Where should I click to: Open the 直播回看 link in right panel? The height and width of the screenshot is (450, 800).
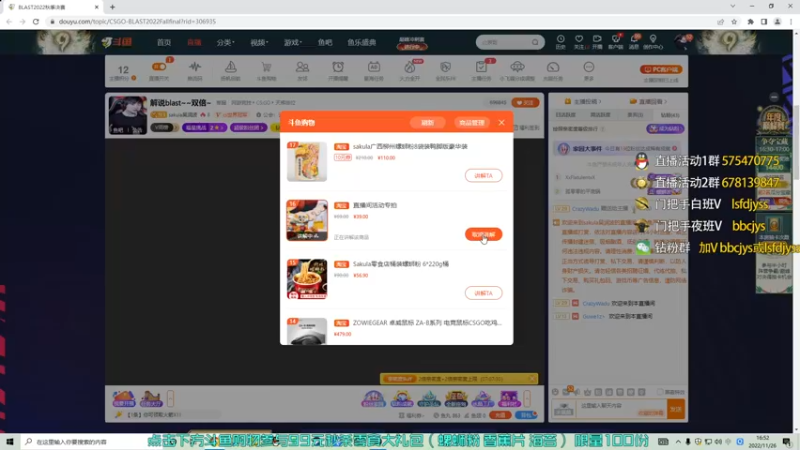coord(648,102)
